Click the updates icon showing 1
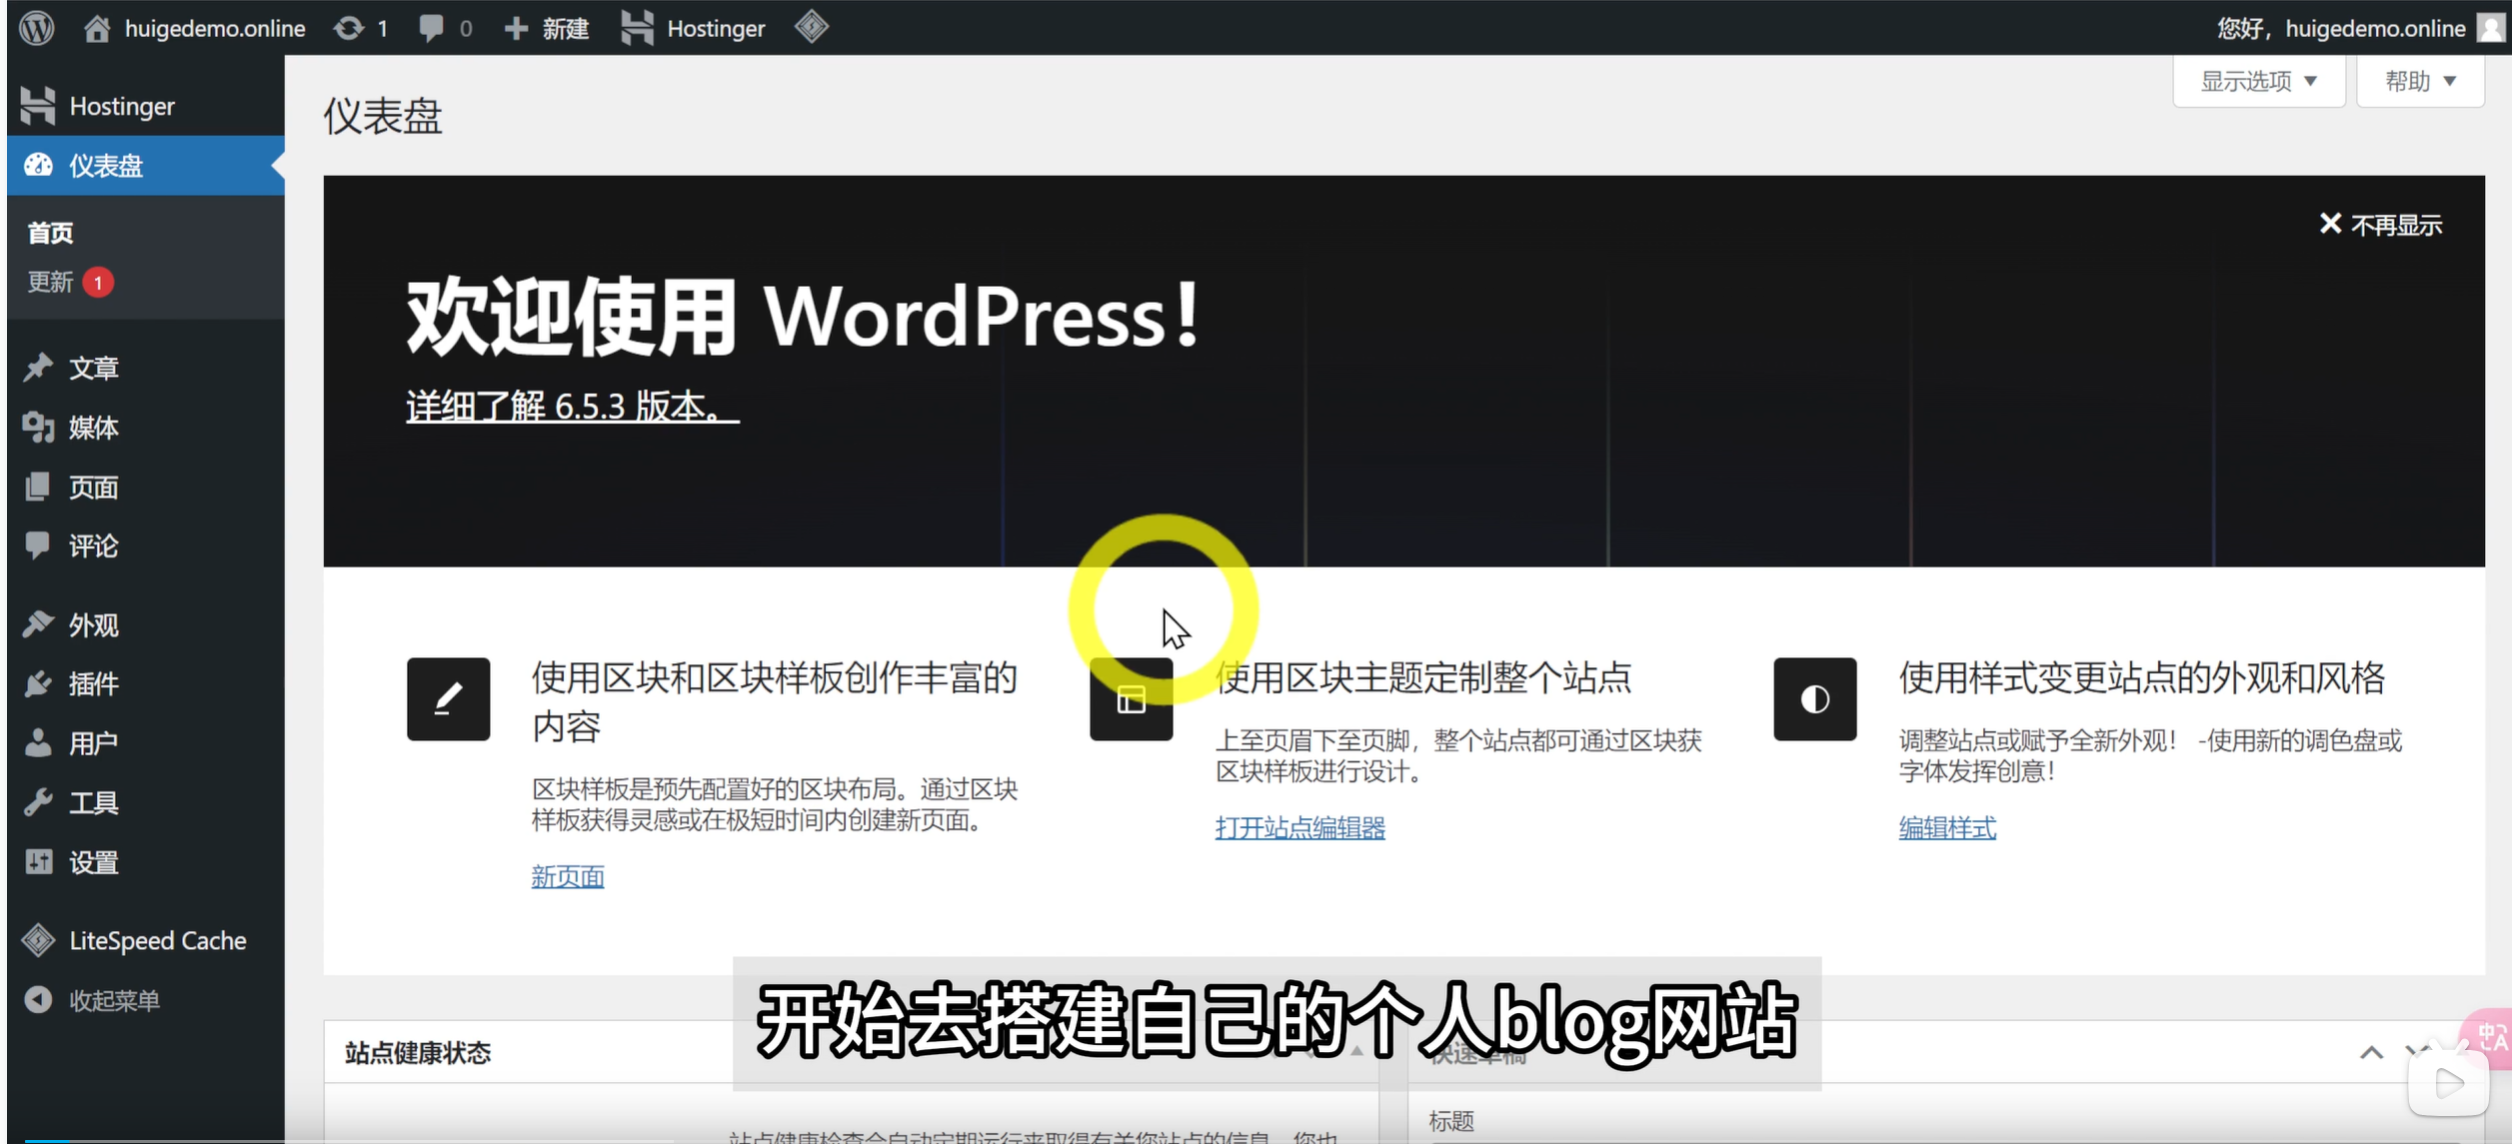This screenshot has height=1144, width=2512. coord(361,28)
